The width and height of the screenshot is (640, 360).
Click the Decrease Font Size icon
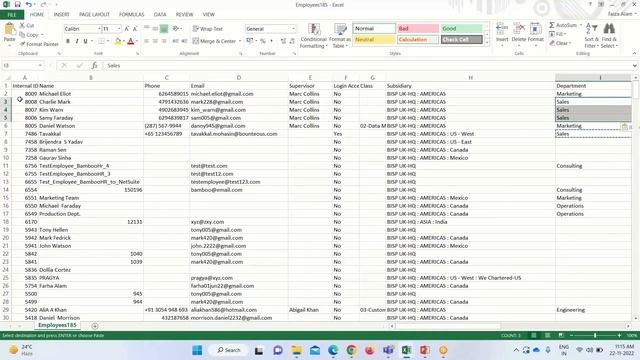pyautogui.click(x=135, y=29)
